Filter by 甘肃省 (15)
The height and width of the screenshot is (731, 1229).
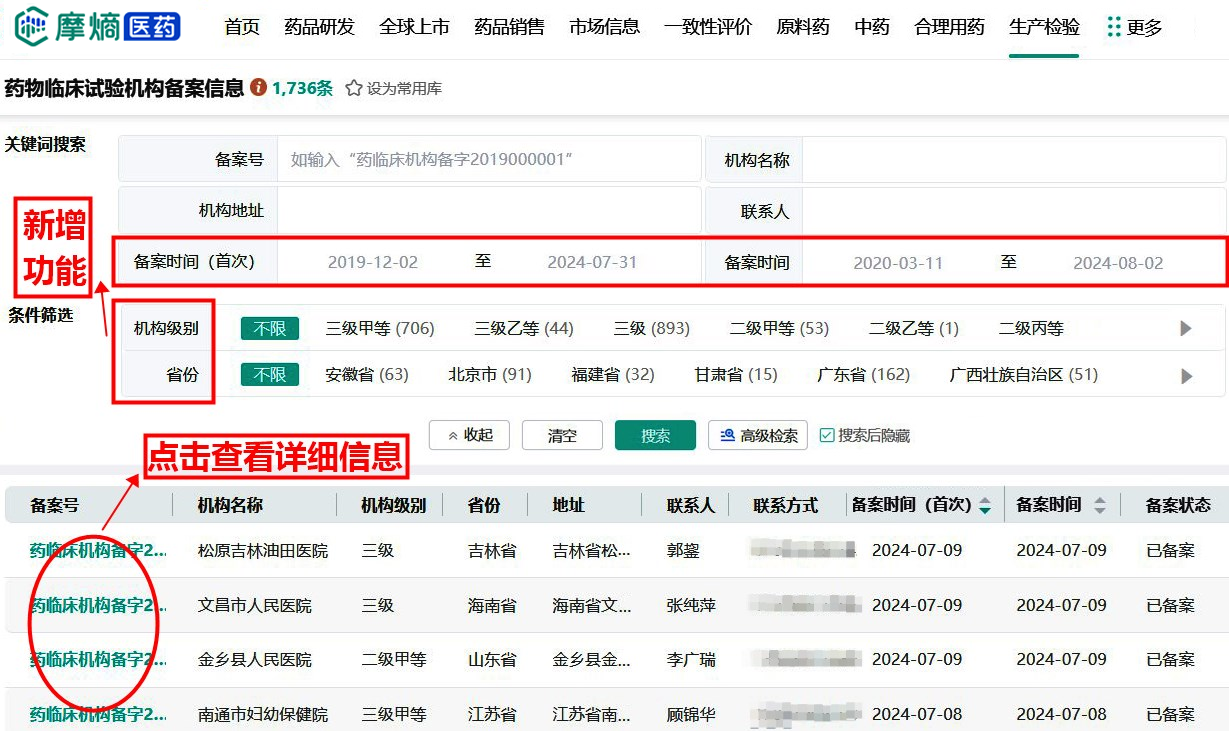736,375
